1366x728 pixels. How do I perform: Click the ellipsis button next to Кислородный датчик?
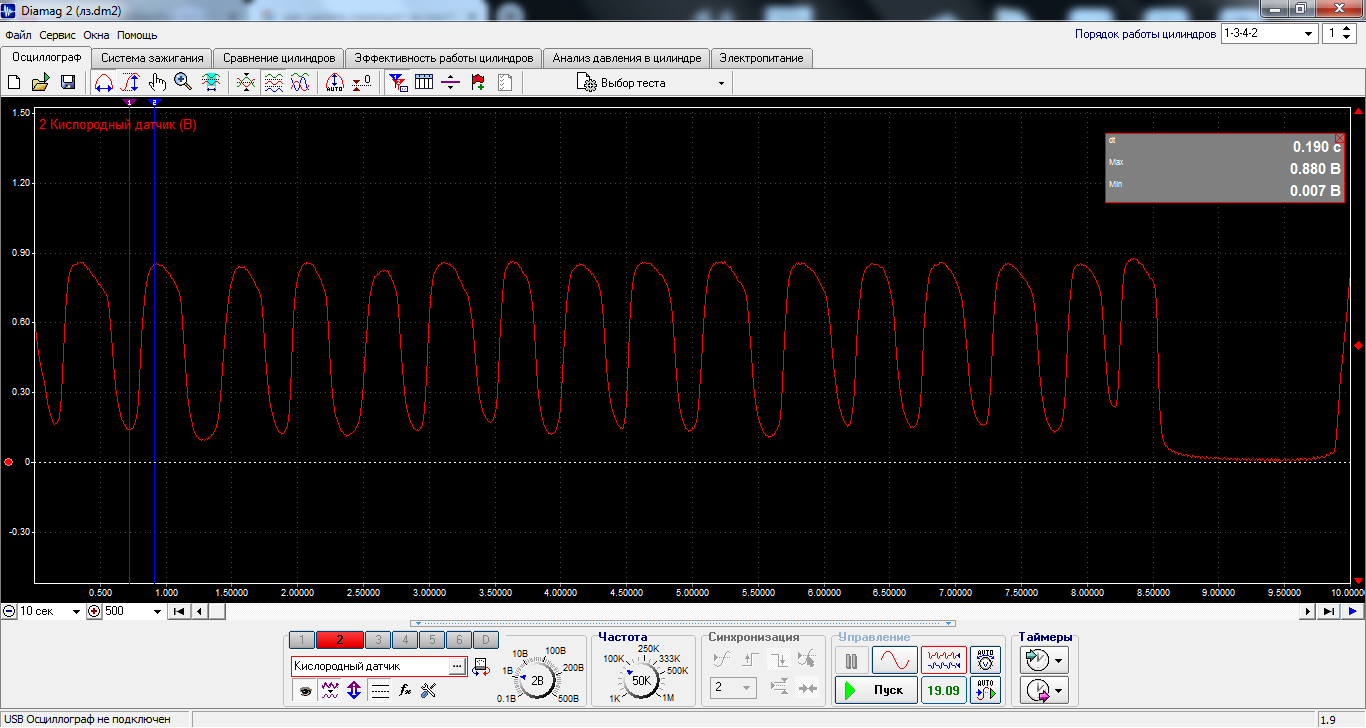[x=457, y=666]
